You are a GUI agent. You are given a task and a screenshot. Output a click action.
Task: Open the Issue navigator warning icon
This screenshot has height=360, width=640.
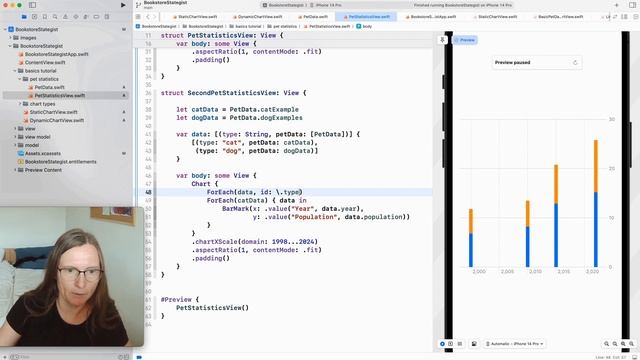[x=65, y=17]
